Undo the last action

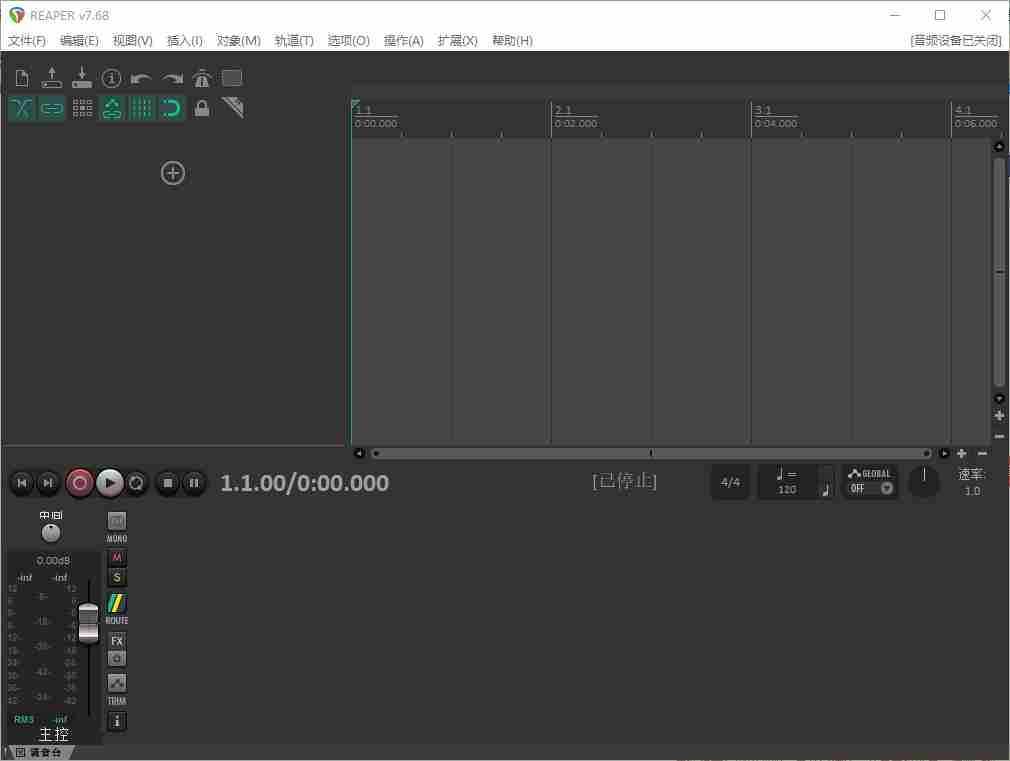[x=141, y=78]
